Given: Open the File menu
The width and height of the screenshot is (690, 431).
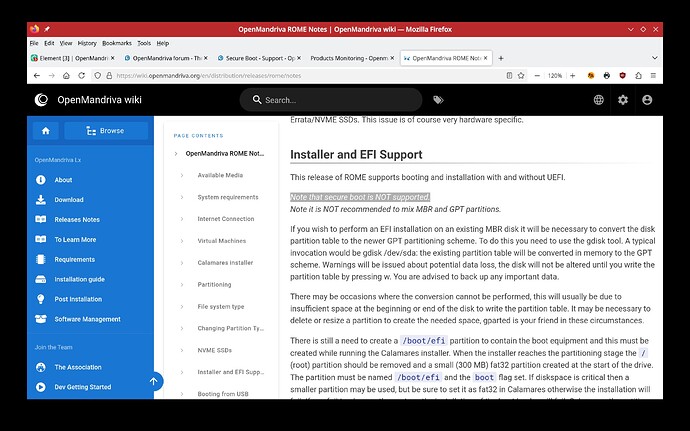Looking at the screenshot, I should tap(34, 43).
